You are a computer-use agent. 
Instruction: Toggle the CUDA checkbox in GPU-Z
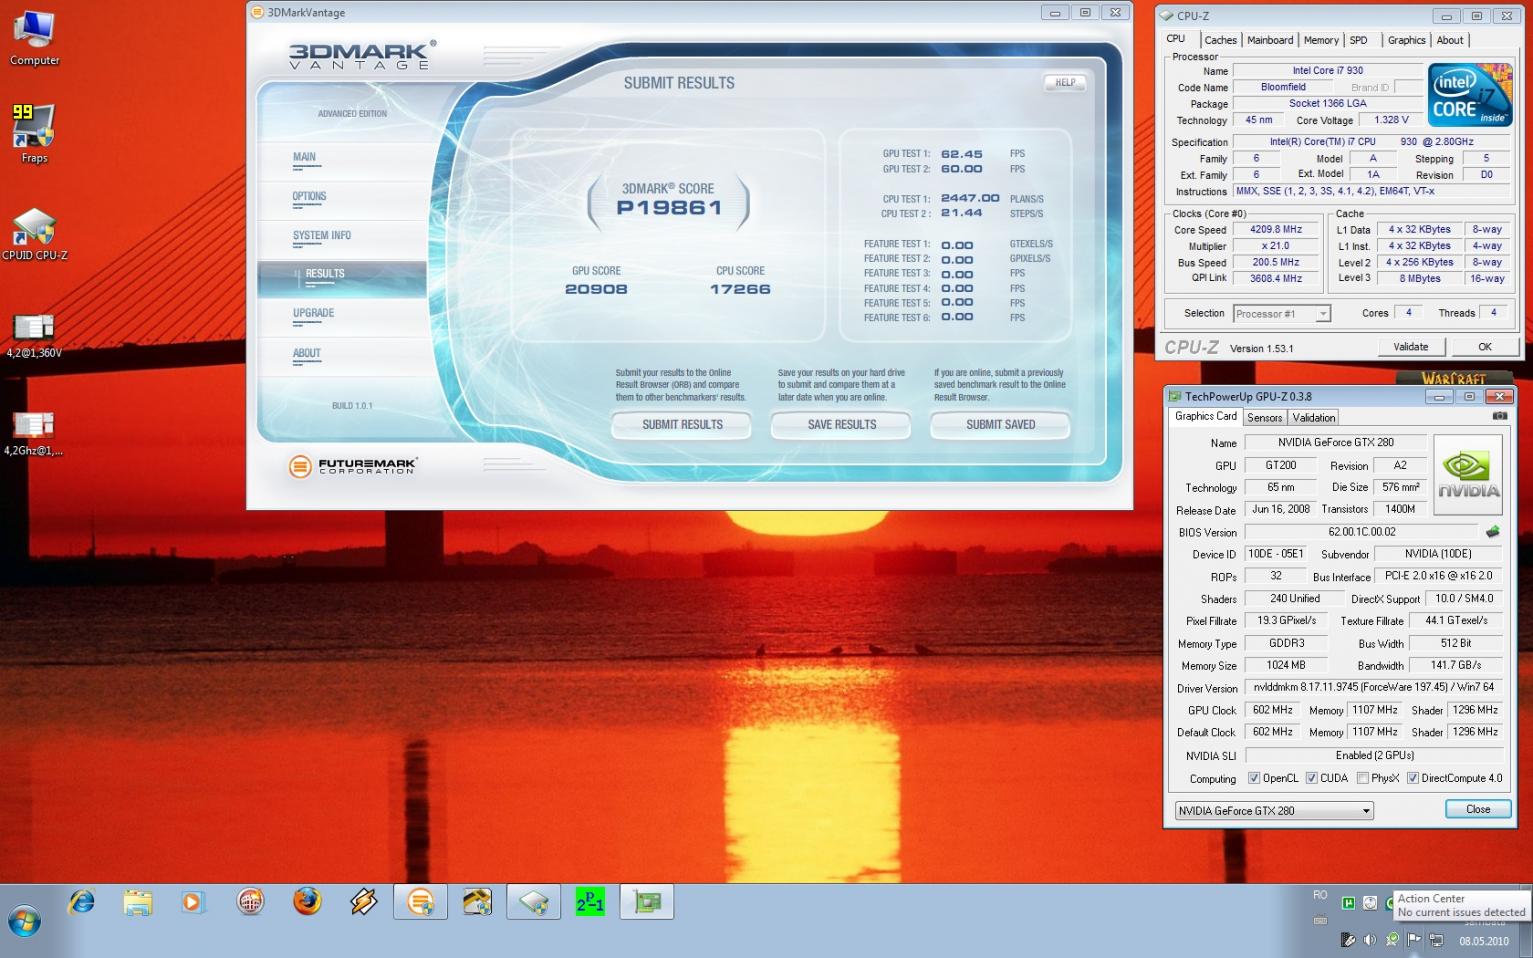click(1311, 778)
